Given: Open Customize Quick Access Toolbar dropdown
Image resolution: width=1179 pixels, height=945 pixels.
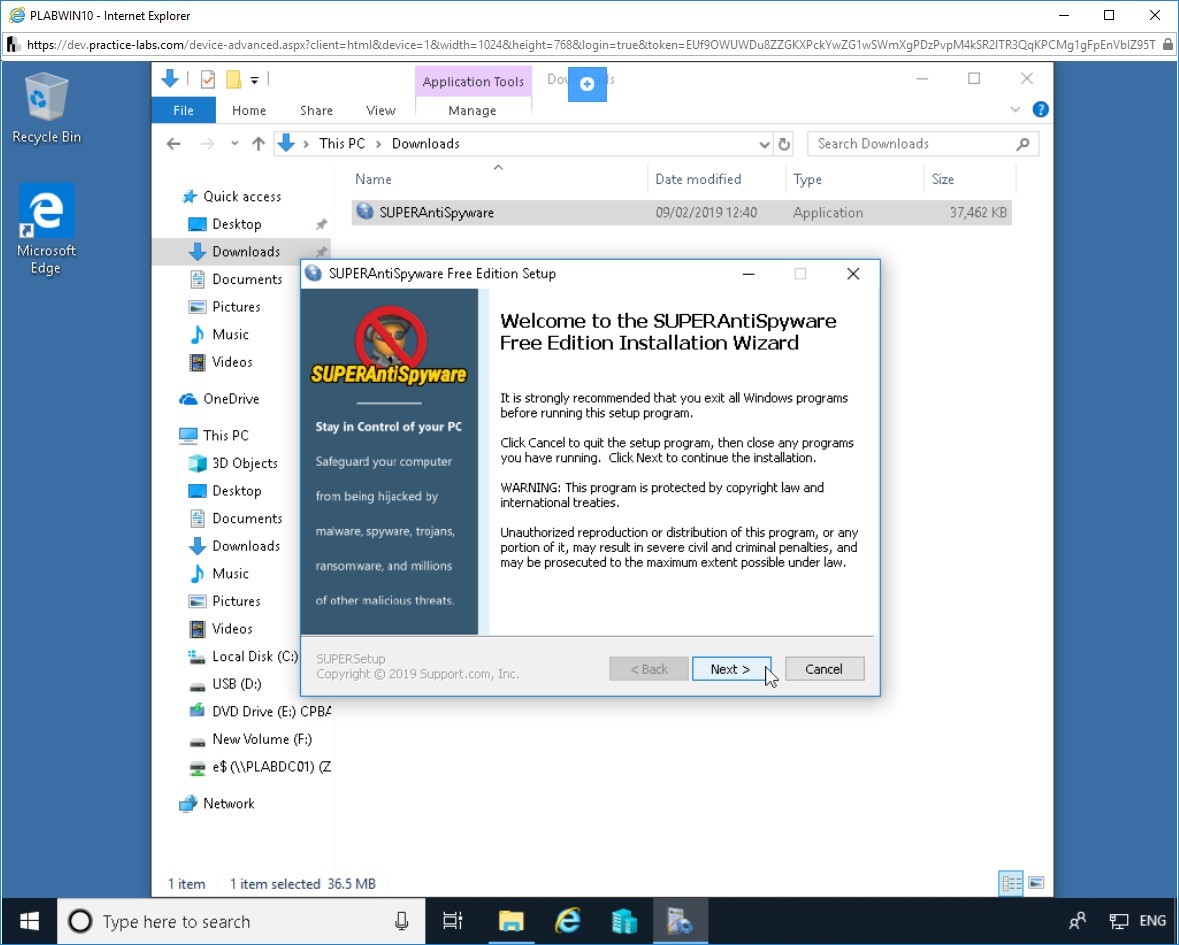Looking at the screenshot, I should click(x=254, y=80).
